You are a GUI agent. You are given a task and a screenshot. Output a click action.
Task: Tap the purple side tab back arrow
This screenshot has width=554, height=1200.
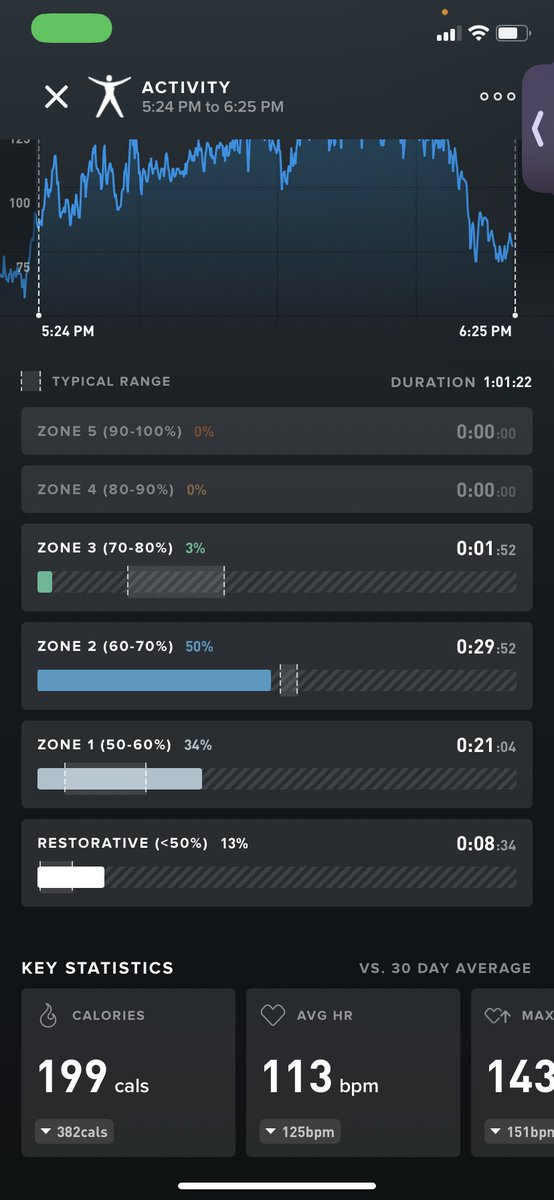point(538,130)
